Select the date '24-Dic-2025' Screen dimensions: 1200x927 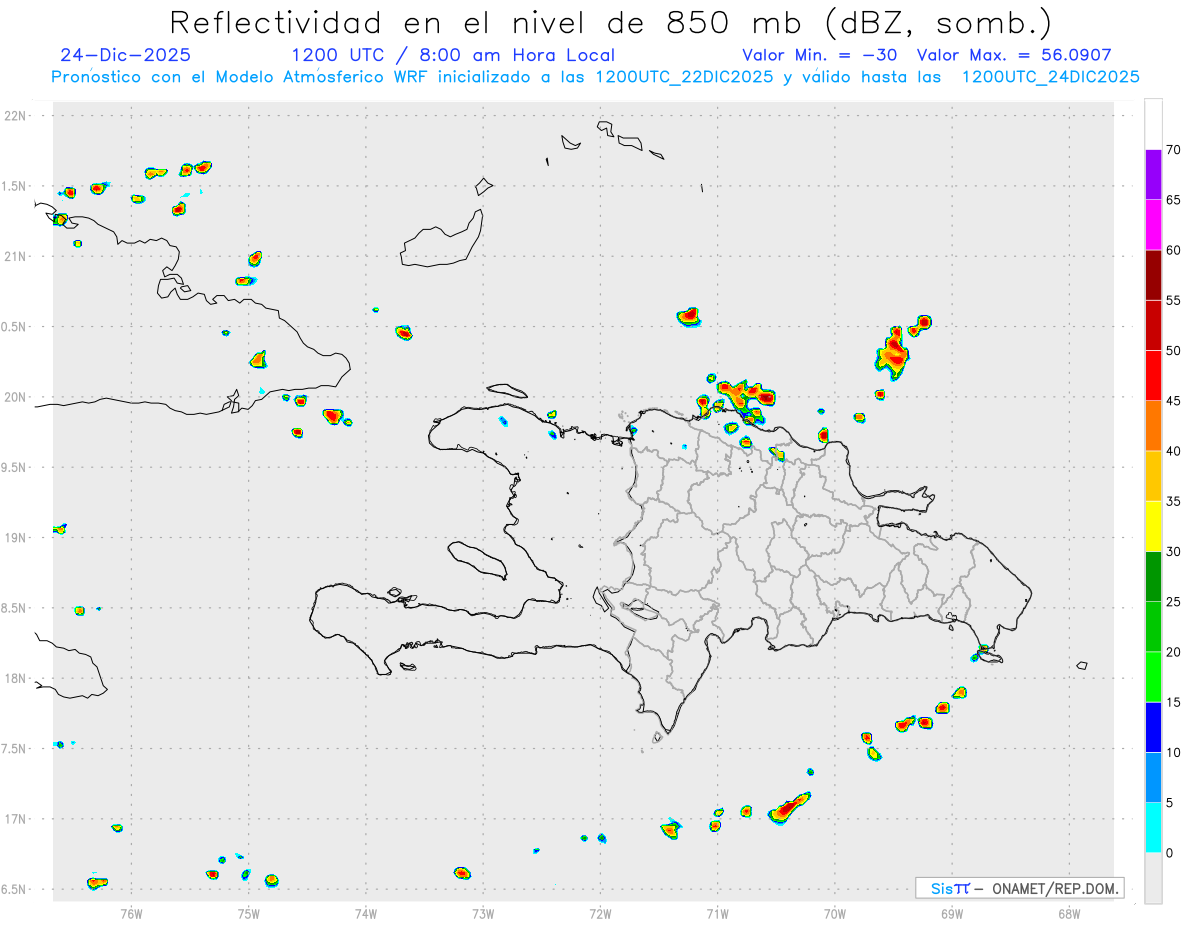(125, 55)
